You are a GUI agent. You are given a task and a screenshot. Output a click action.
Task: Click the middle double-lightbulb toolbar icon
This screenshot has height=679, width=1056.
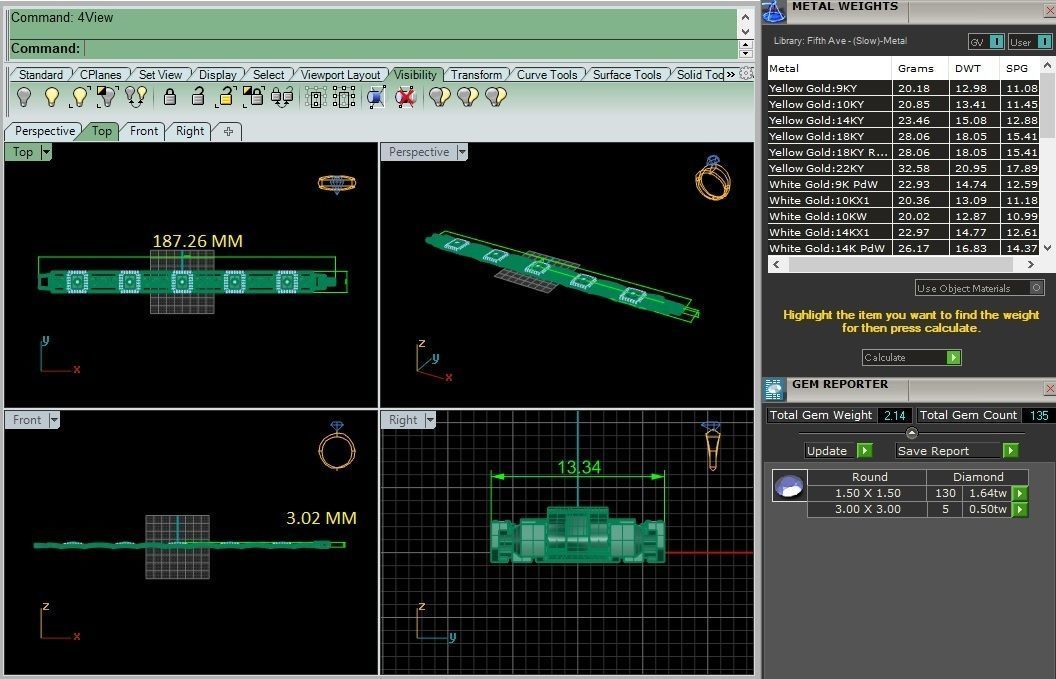click(468, 97)
